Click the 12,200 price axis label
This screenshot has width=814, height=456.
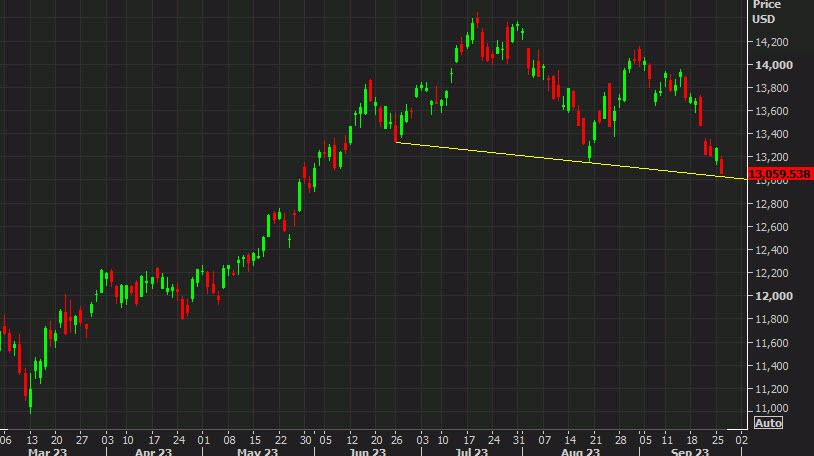(771, 273)
